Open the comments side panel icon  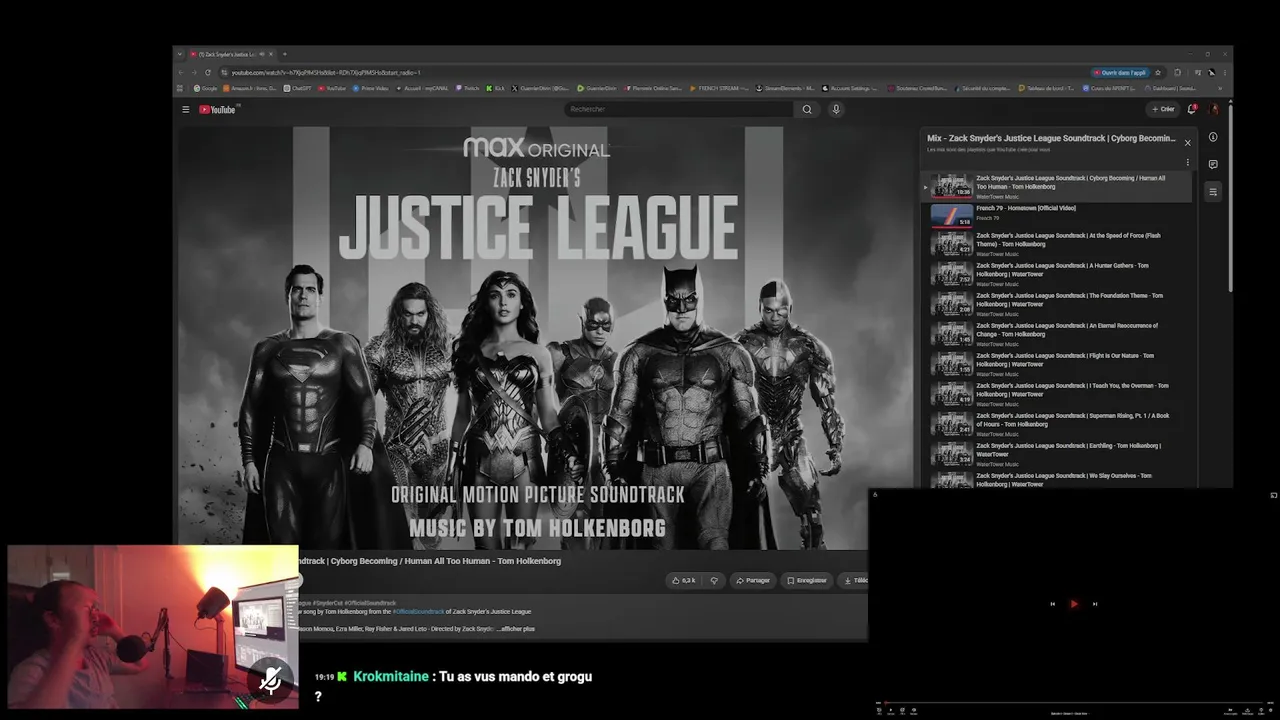tap(1213, 164)
